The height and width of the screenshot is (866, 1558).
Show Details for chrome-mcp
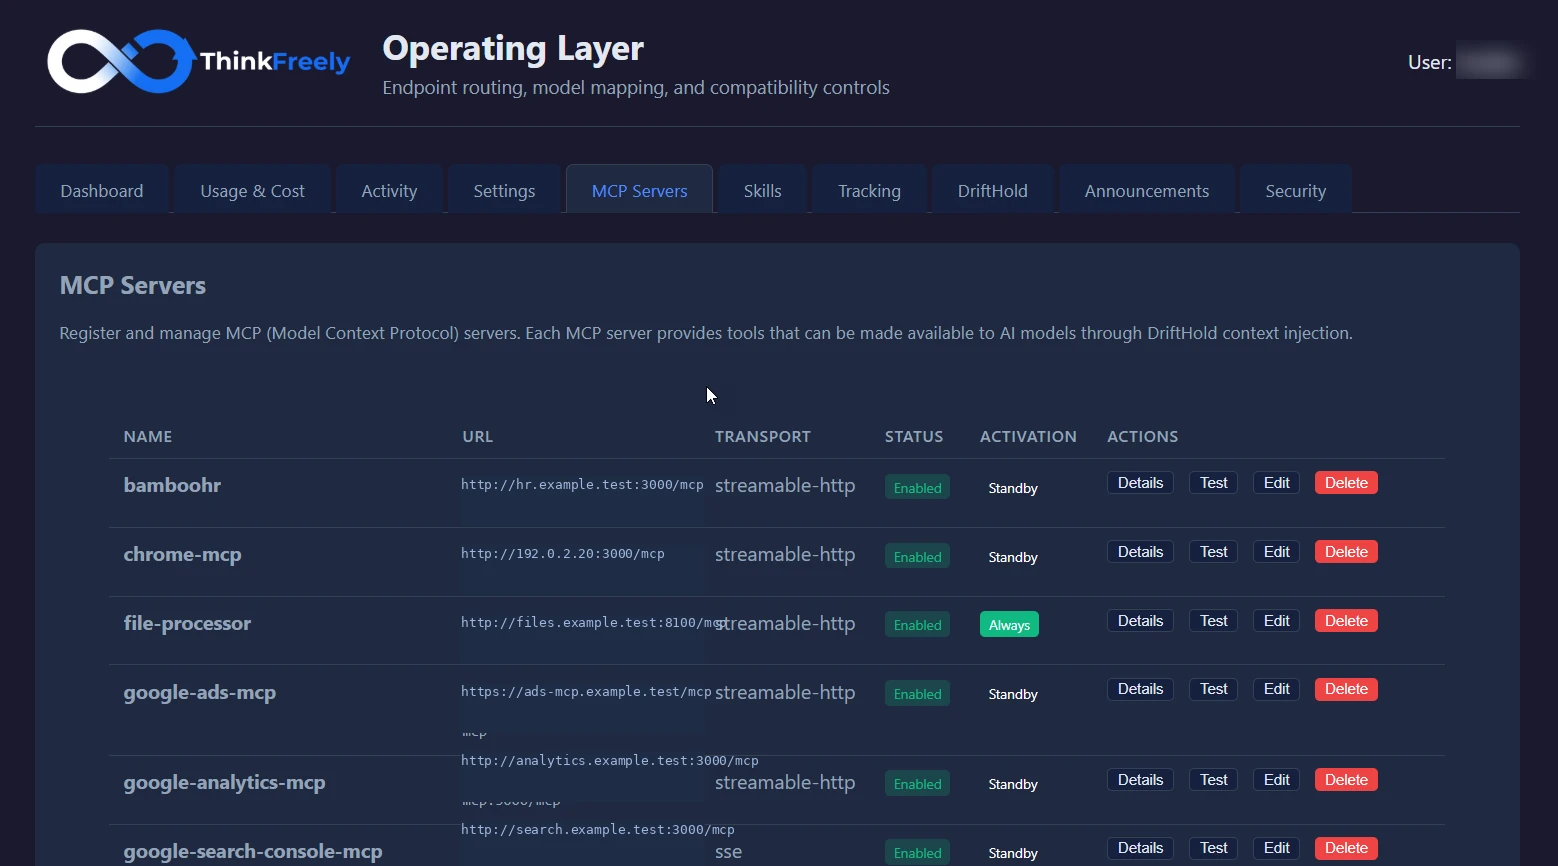point(1140,552)
